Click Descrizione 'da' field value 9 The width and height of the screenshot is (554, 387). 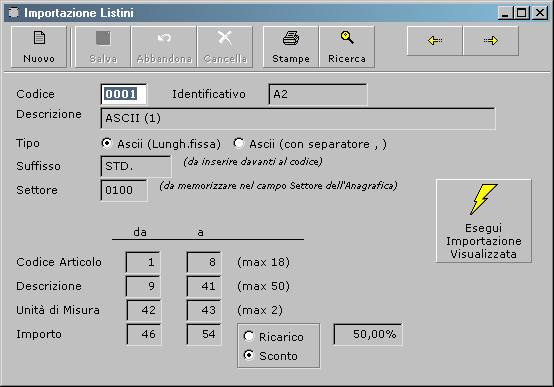point(143,286)
